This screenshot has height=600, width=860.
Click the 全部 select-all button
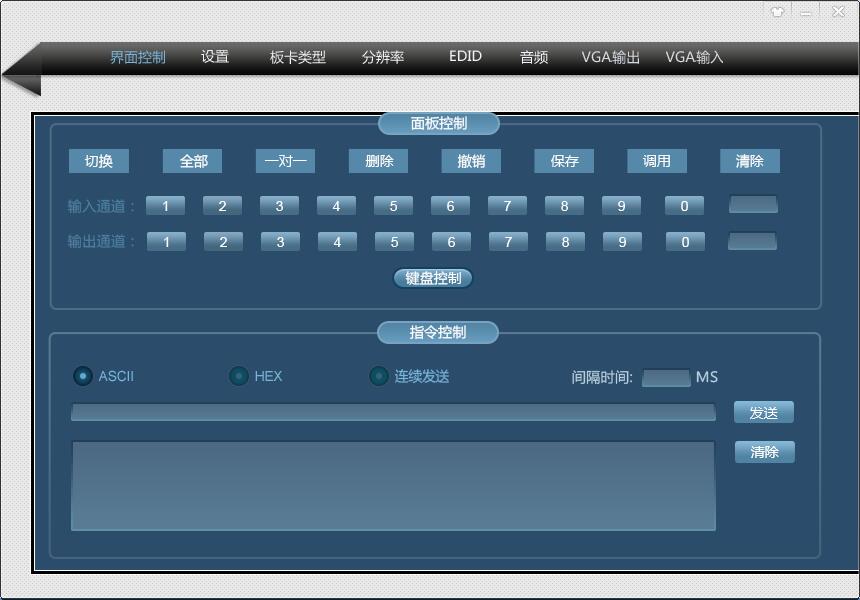[x=192, y=161]
